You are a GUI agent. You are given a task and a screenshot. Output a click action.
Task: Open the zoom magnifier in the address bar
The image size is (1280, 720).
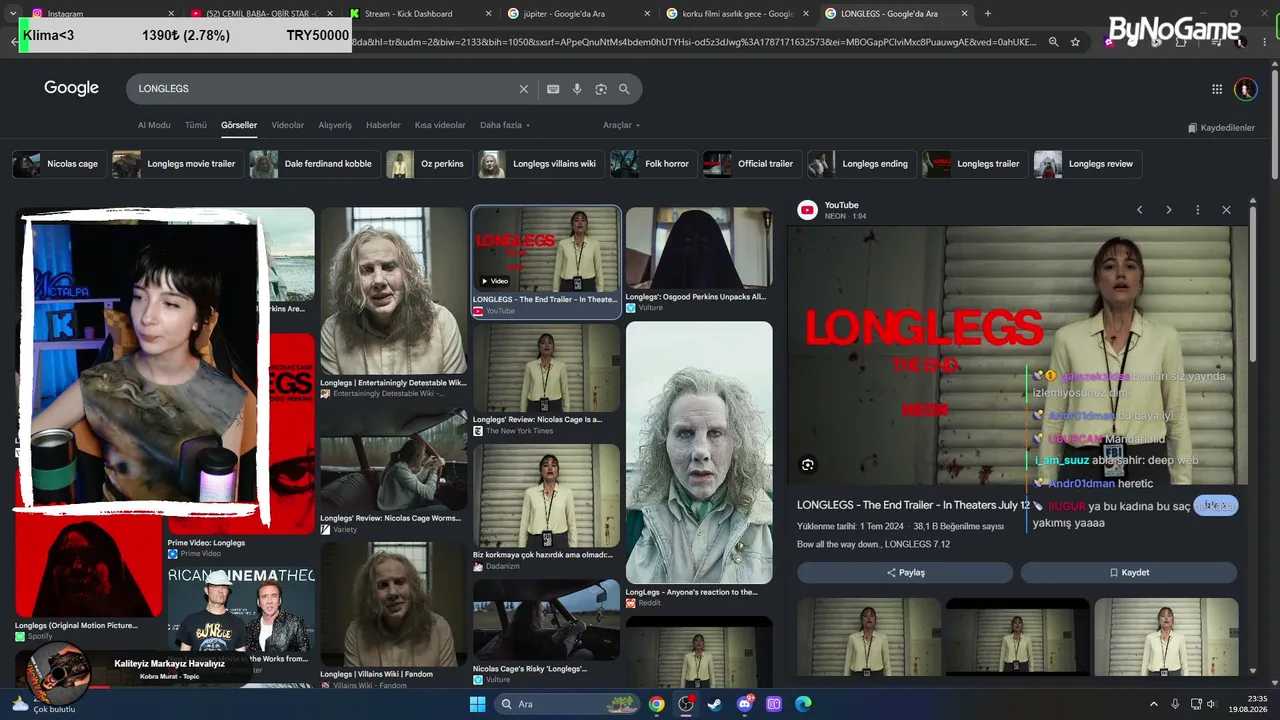1053,42
